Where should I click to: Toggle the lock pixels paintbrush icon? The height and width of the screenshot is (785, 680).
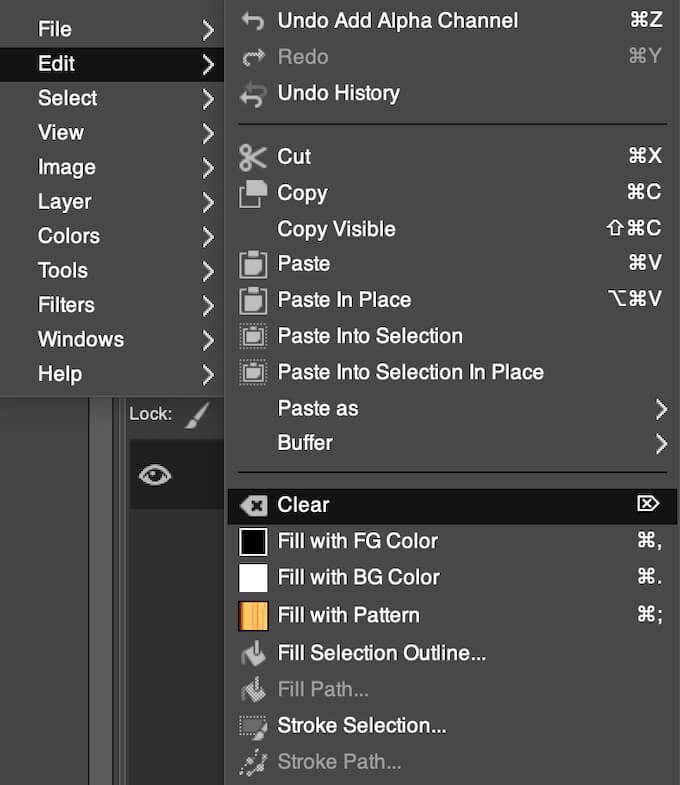(197, 413)
